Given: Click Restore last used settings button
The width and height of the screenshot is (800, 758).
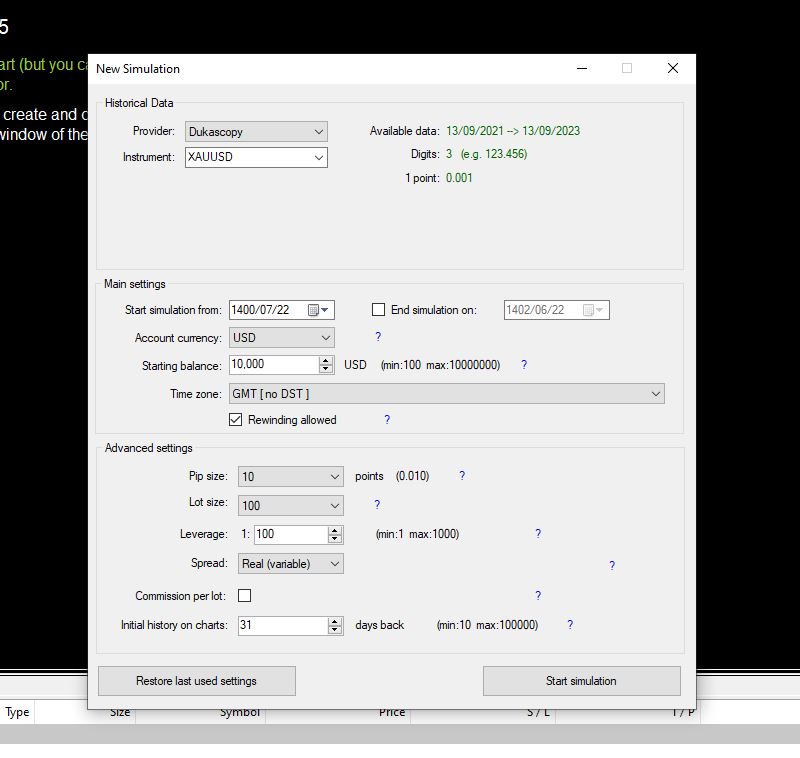Looking at the screenshot, I should [x=196, y=681].
